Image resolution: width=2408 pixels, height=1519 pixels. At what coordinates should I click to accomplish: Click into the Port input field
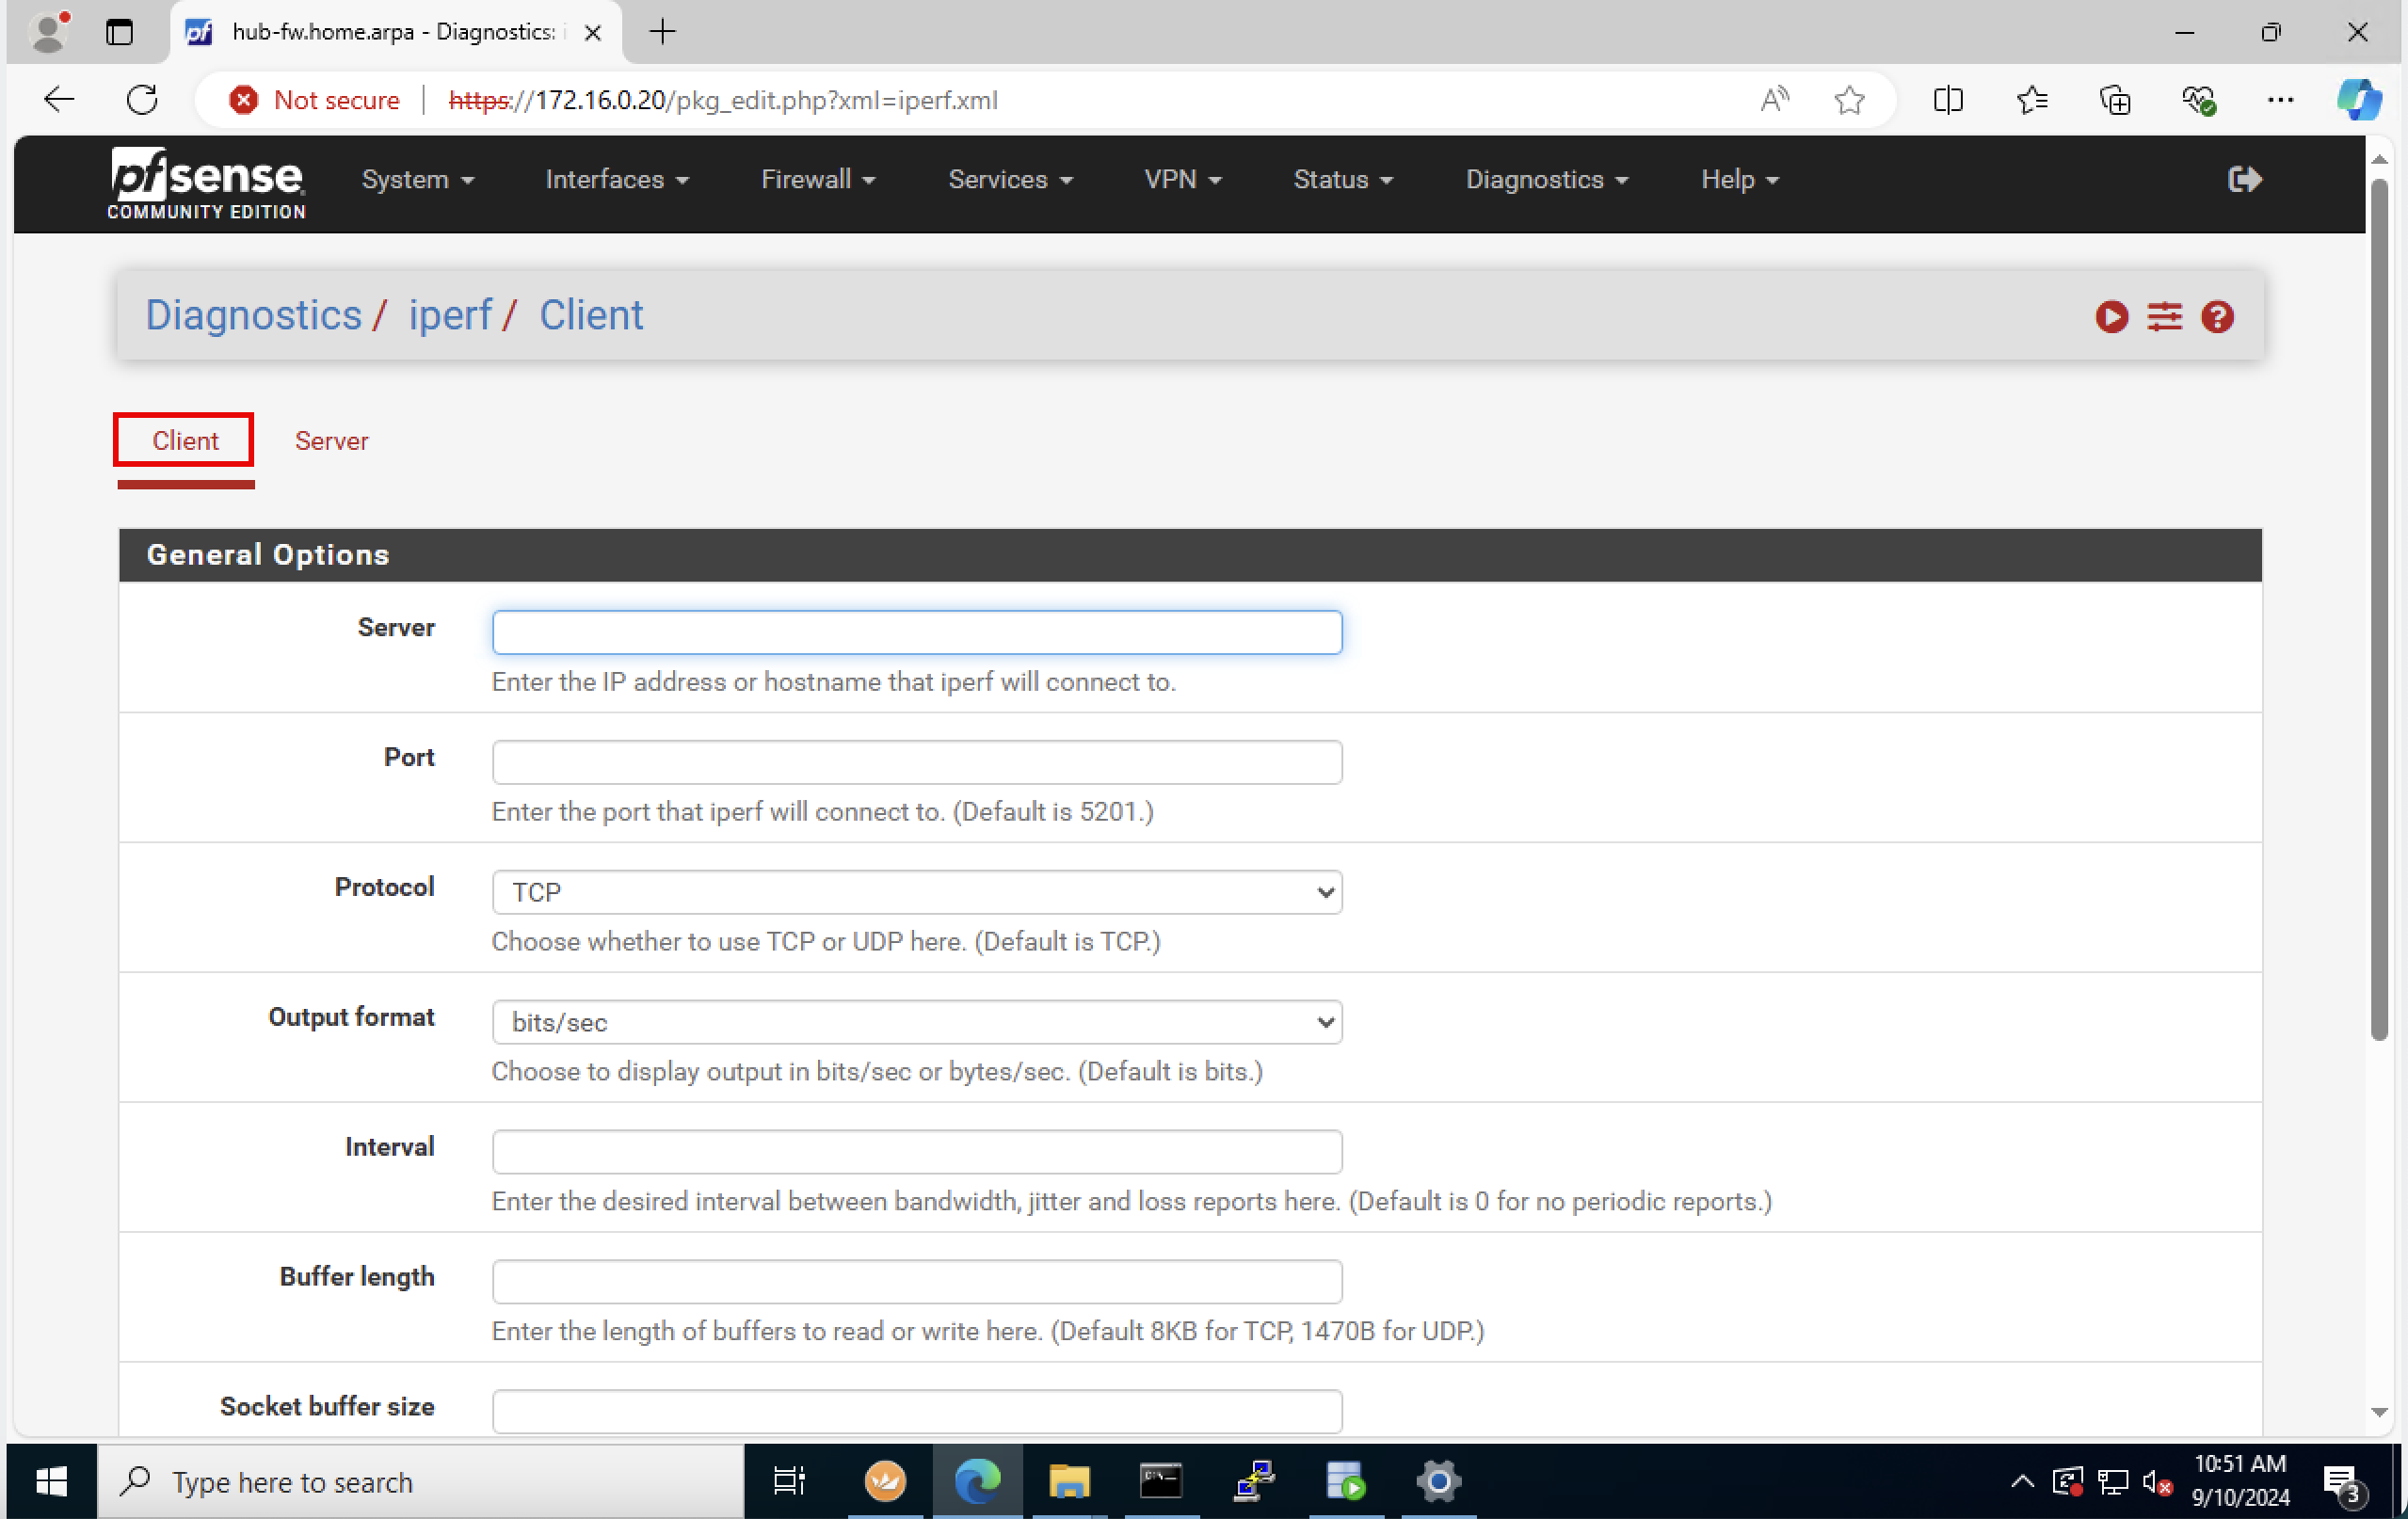[x=916, y=762]
